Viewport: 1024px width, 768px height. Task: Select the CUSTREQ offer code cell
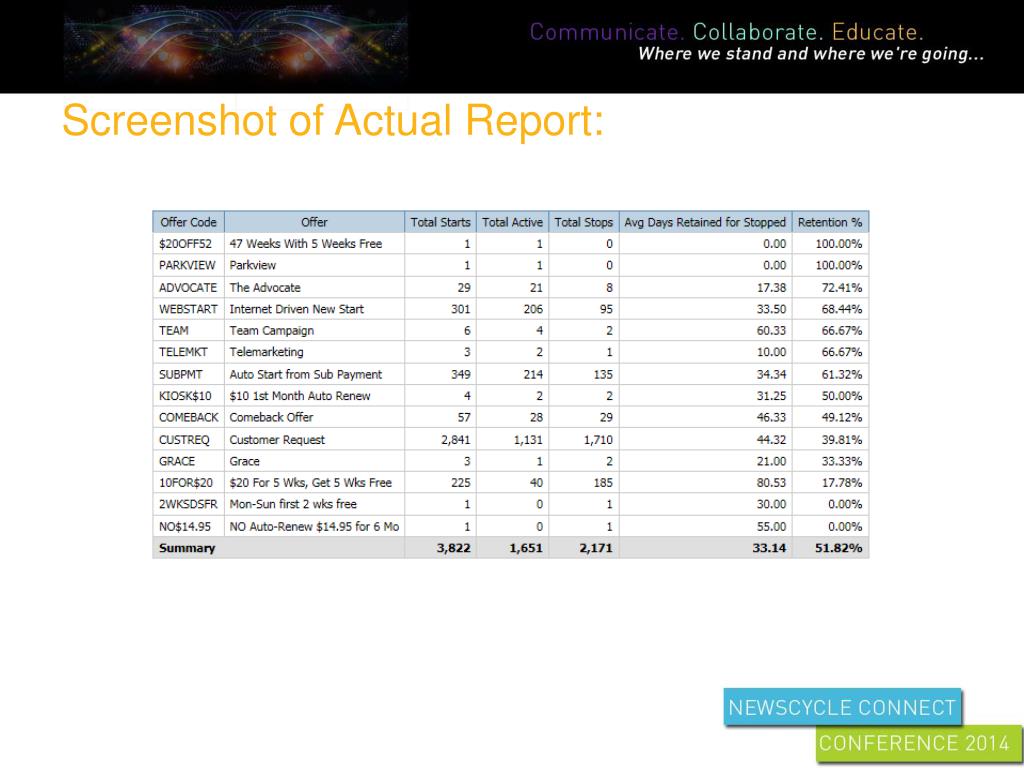(x=188, y=440)
